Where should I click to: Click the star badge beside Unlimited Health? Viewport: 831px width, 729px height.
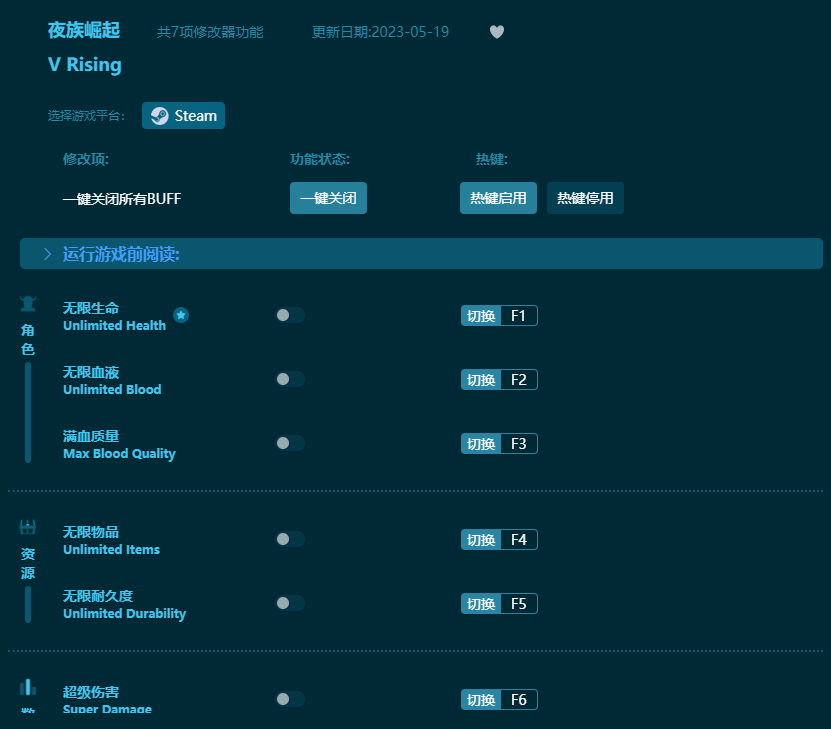181,315
